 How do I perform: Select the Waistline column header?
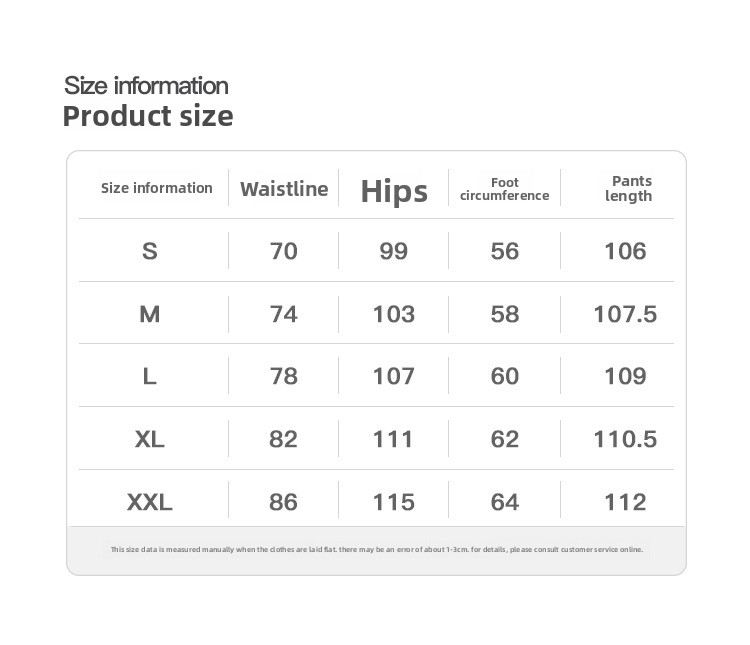click(x=284, y=189)
